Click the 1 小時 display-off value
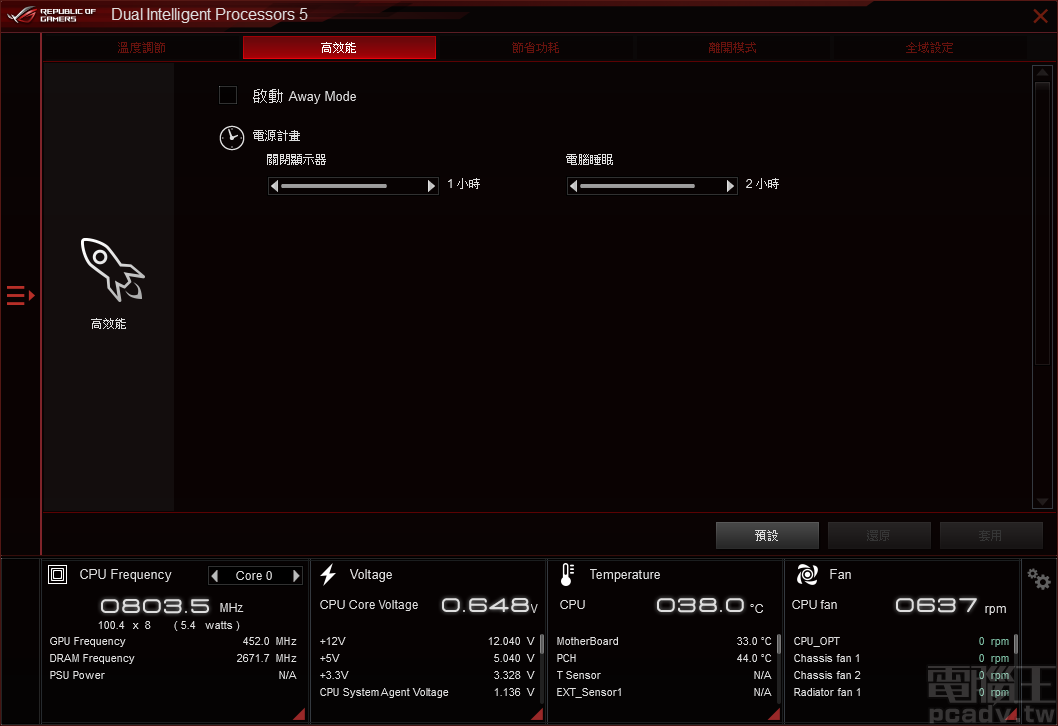The height and width of the screenshot is (726, 1058). click(464, 184)
